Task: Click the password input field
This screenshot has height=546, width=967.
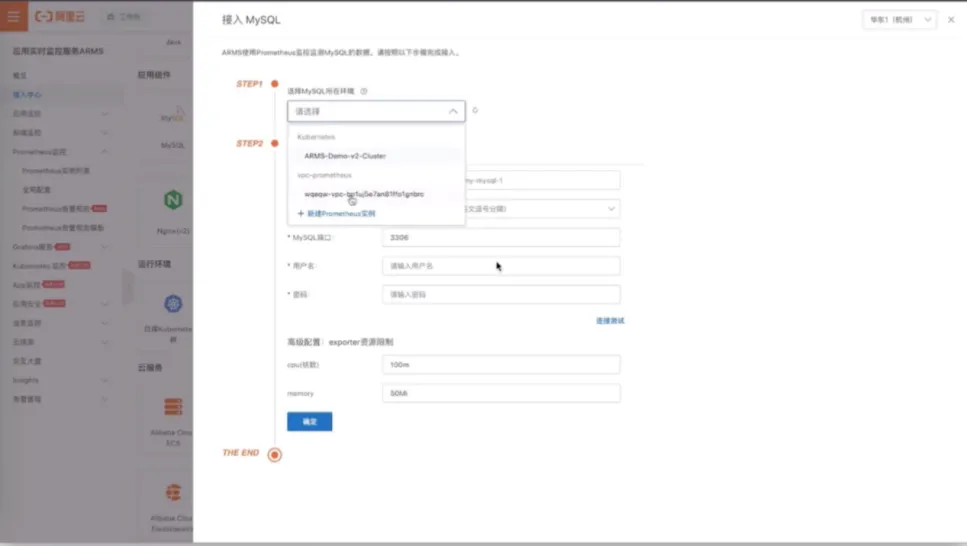Action: click(501, 294)
